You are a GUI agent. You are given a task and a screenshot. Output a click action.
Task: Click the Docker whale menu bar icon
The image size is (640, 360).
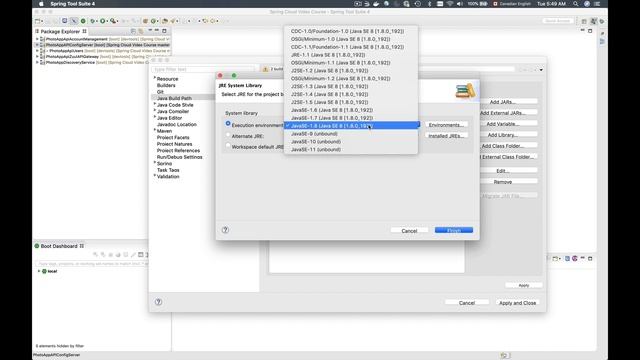[376, 4]
